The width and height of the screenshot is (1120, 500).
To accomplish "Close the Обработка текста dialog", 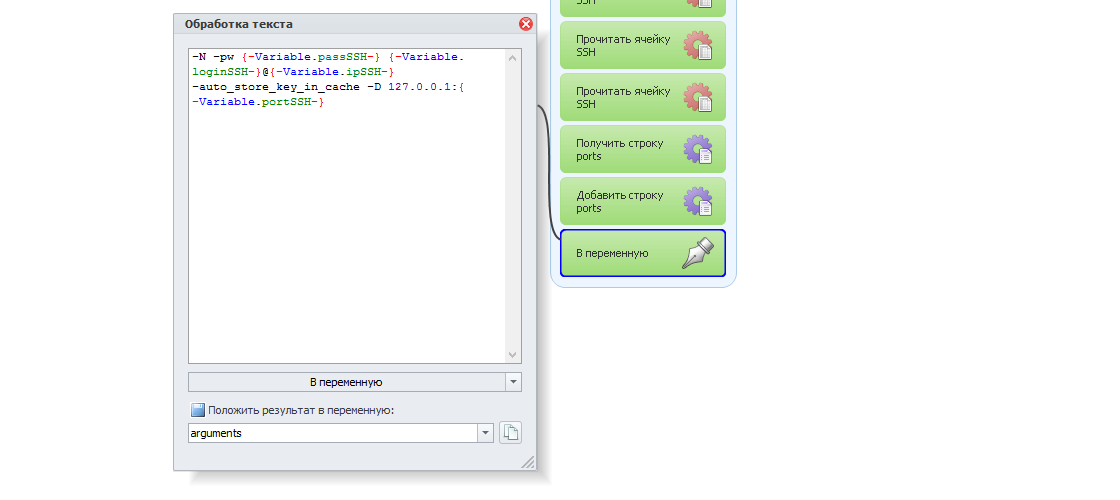I will pos(526,24).
